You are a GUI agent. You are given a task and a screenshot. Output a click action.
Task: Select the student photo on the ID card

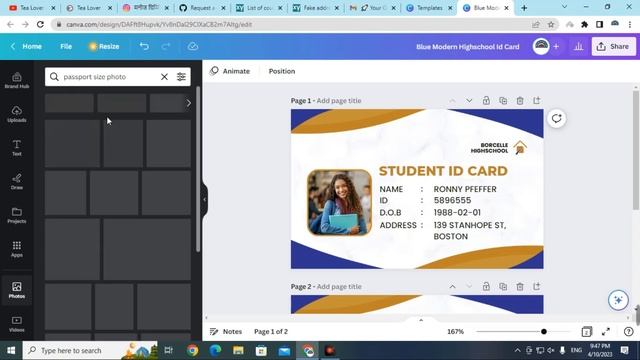(x=339, y=202)
